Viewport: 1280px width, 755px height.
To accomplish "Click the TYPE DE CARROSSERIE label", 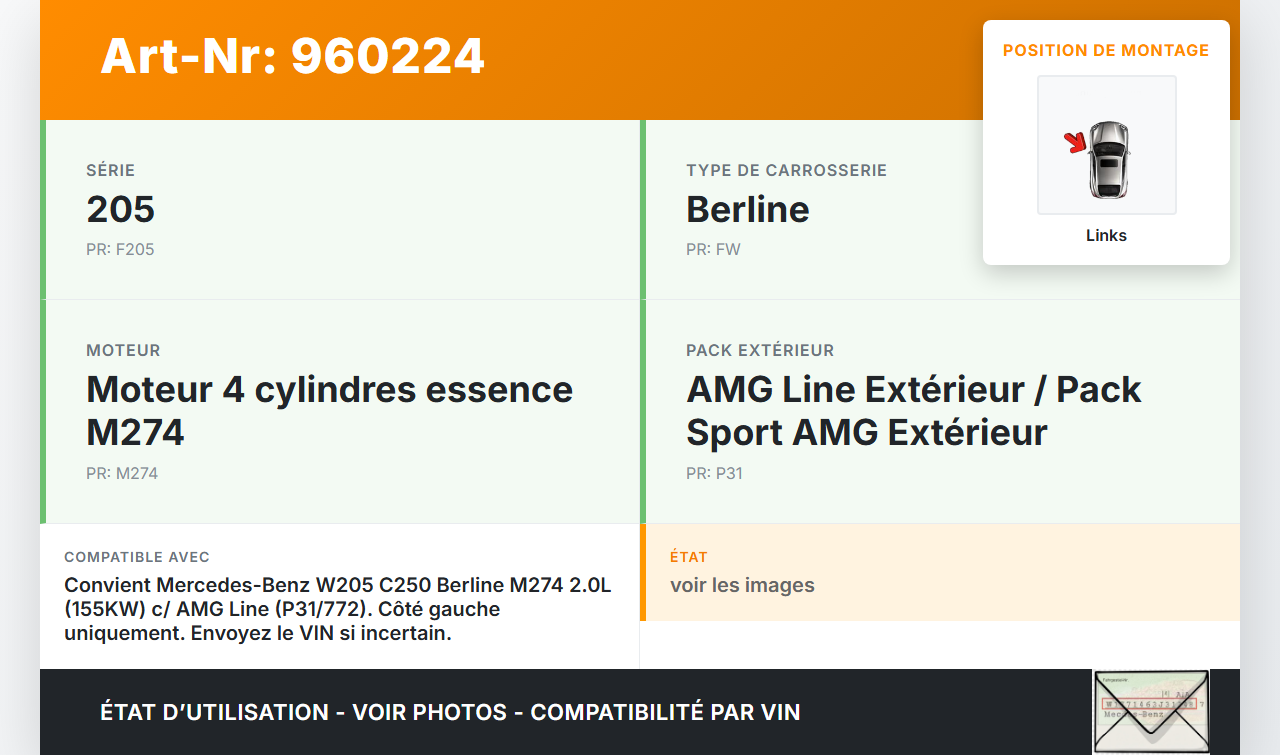I will [x=786, y=170].
